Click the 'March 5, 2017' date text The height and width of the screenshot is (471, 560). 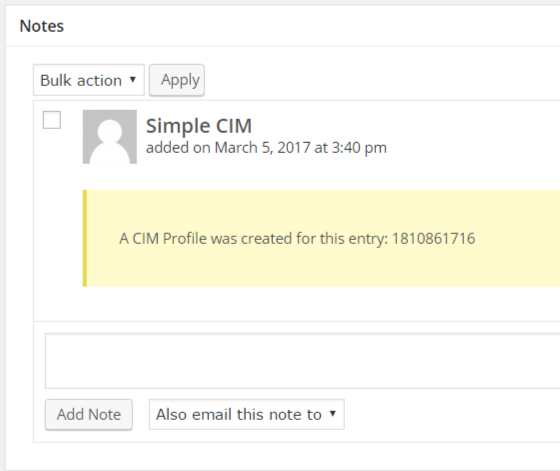(262, 147)
